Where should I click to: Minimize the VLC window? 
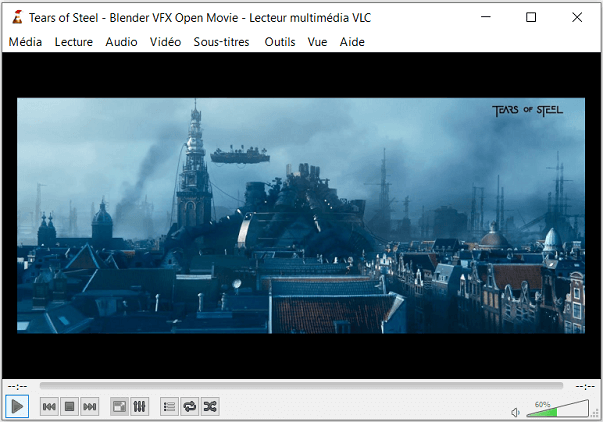(x=486, y=17)
